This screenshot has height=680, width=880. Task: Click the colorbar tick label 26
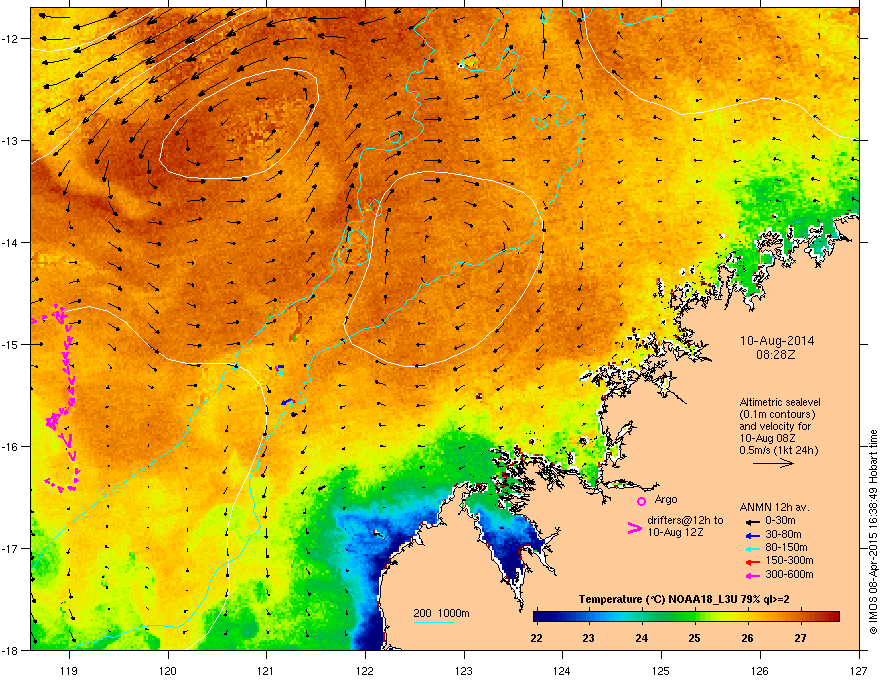click(747, 638)
